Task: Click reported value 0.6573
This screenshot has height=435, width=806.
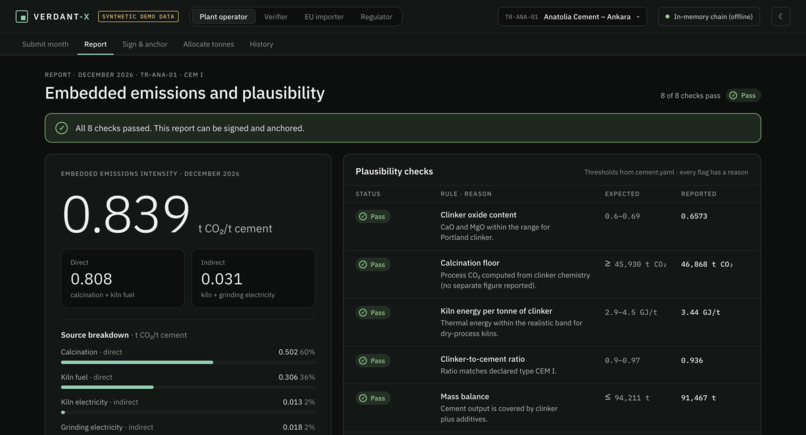Action: [x=694, y=216]
